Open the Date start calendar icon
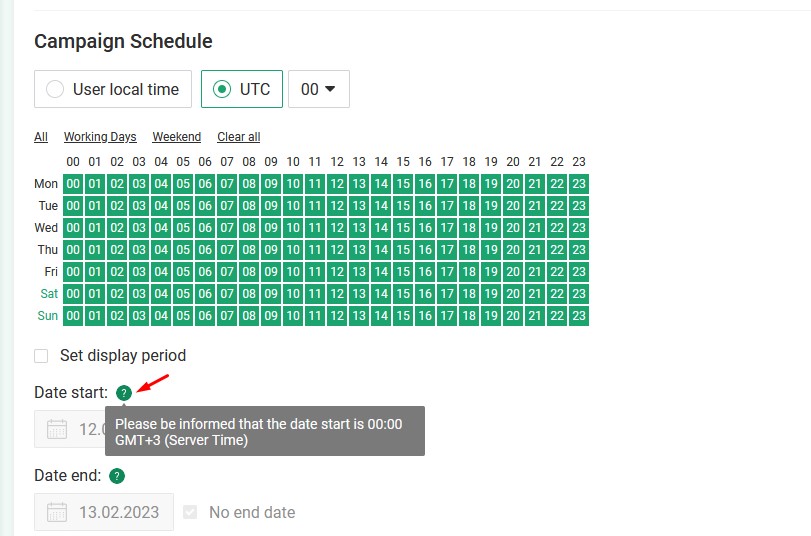 click(x=57, y=429)
